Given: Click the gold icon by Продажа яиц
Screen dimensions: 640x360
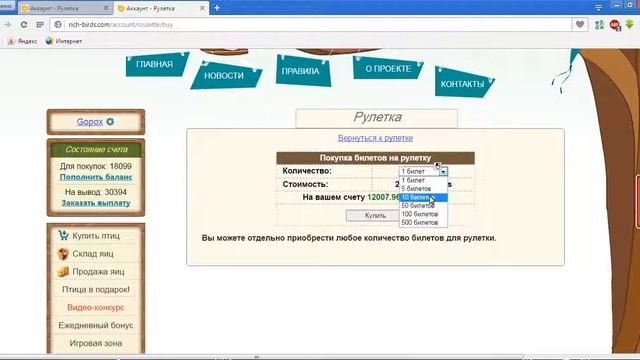Looking at the screenshot, I should pos(63,271).
